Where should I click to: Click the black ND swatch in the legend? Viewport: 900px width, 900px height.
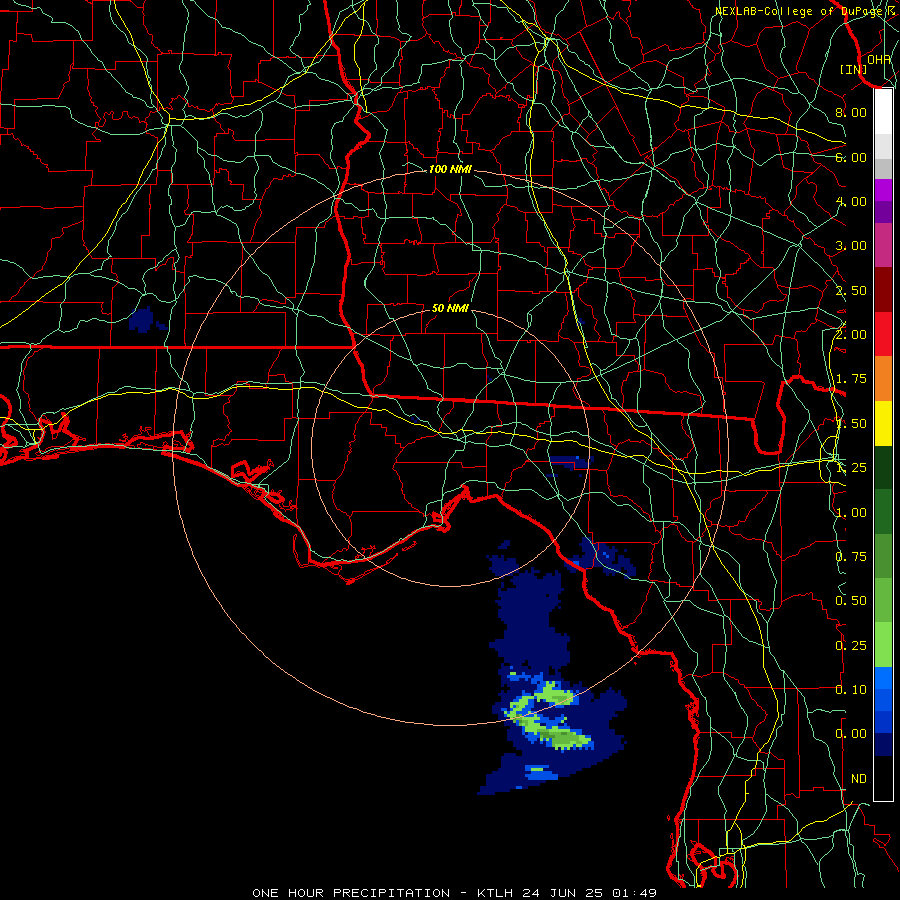pos(883,778)
